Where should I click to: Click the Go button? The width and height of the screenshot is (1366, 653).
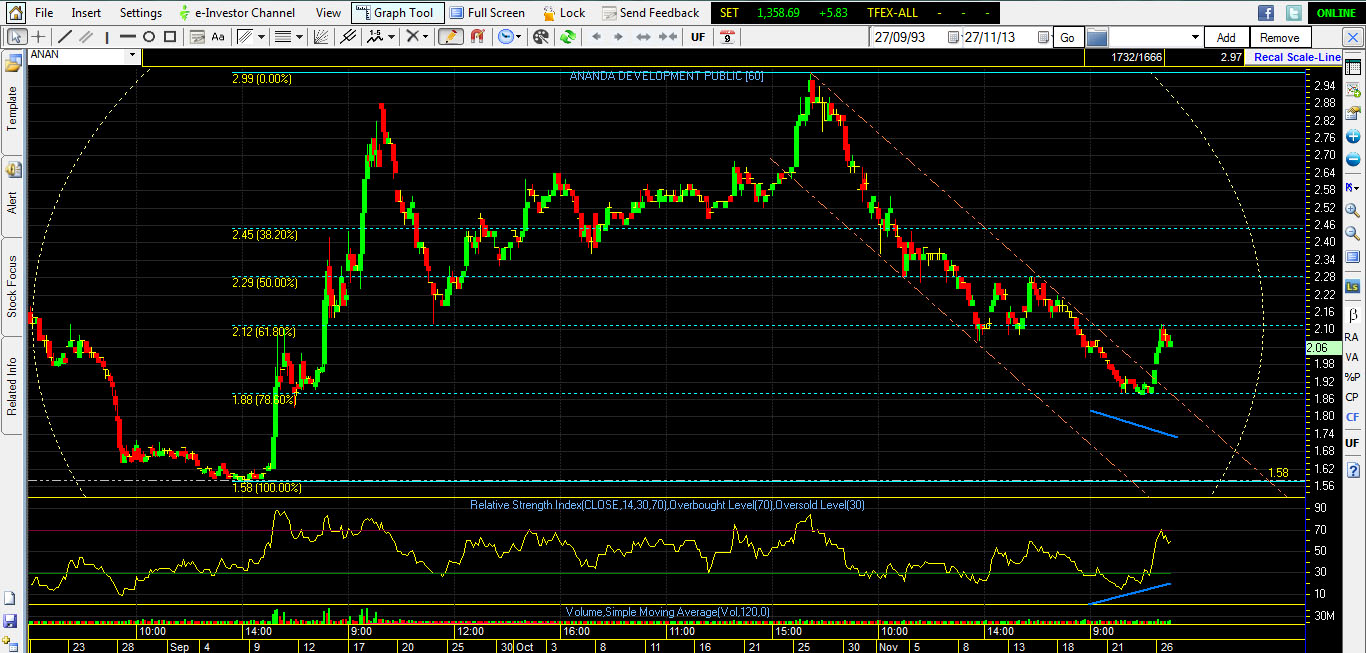pos(1067,37)
